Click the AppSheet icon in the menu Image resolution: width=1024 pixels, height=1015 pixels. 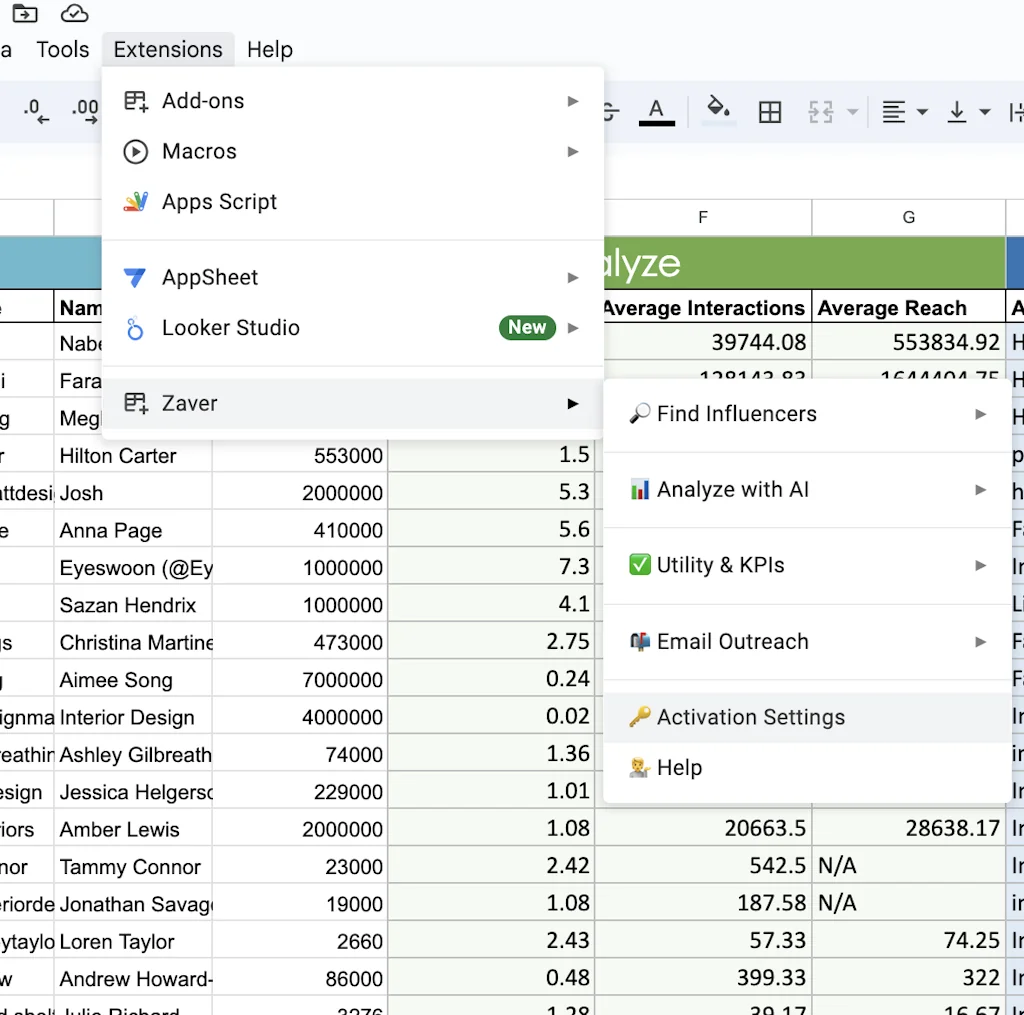coord(134,277)
